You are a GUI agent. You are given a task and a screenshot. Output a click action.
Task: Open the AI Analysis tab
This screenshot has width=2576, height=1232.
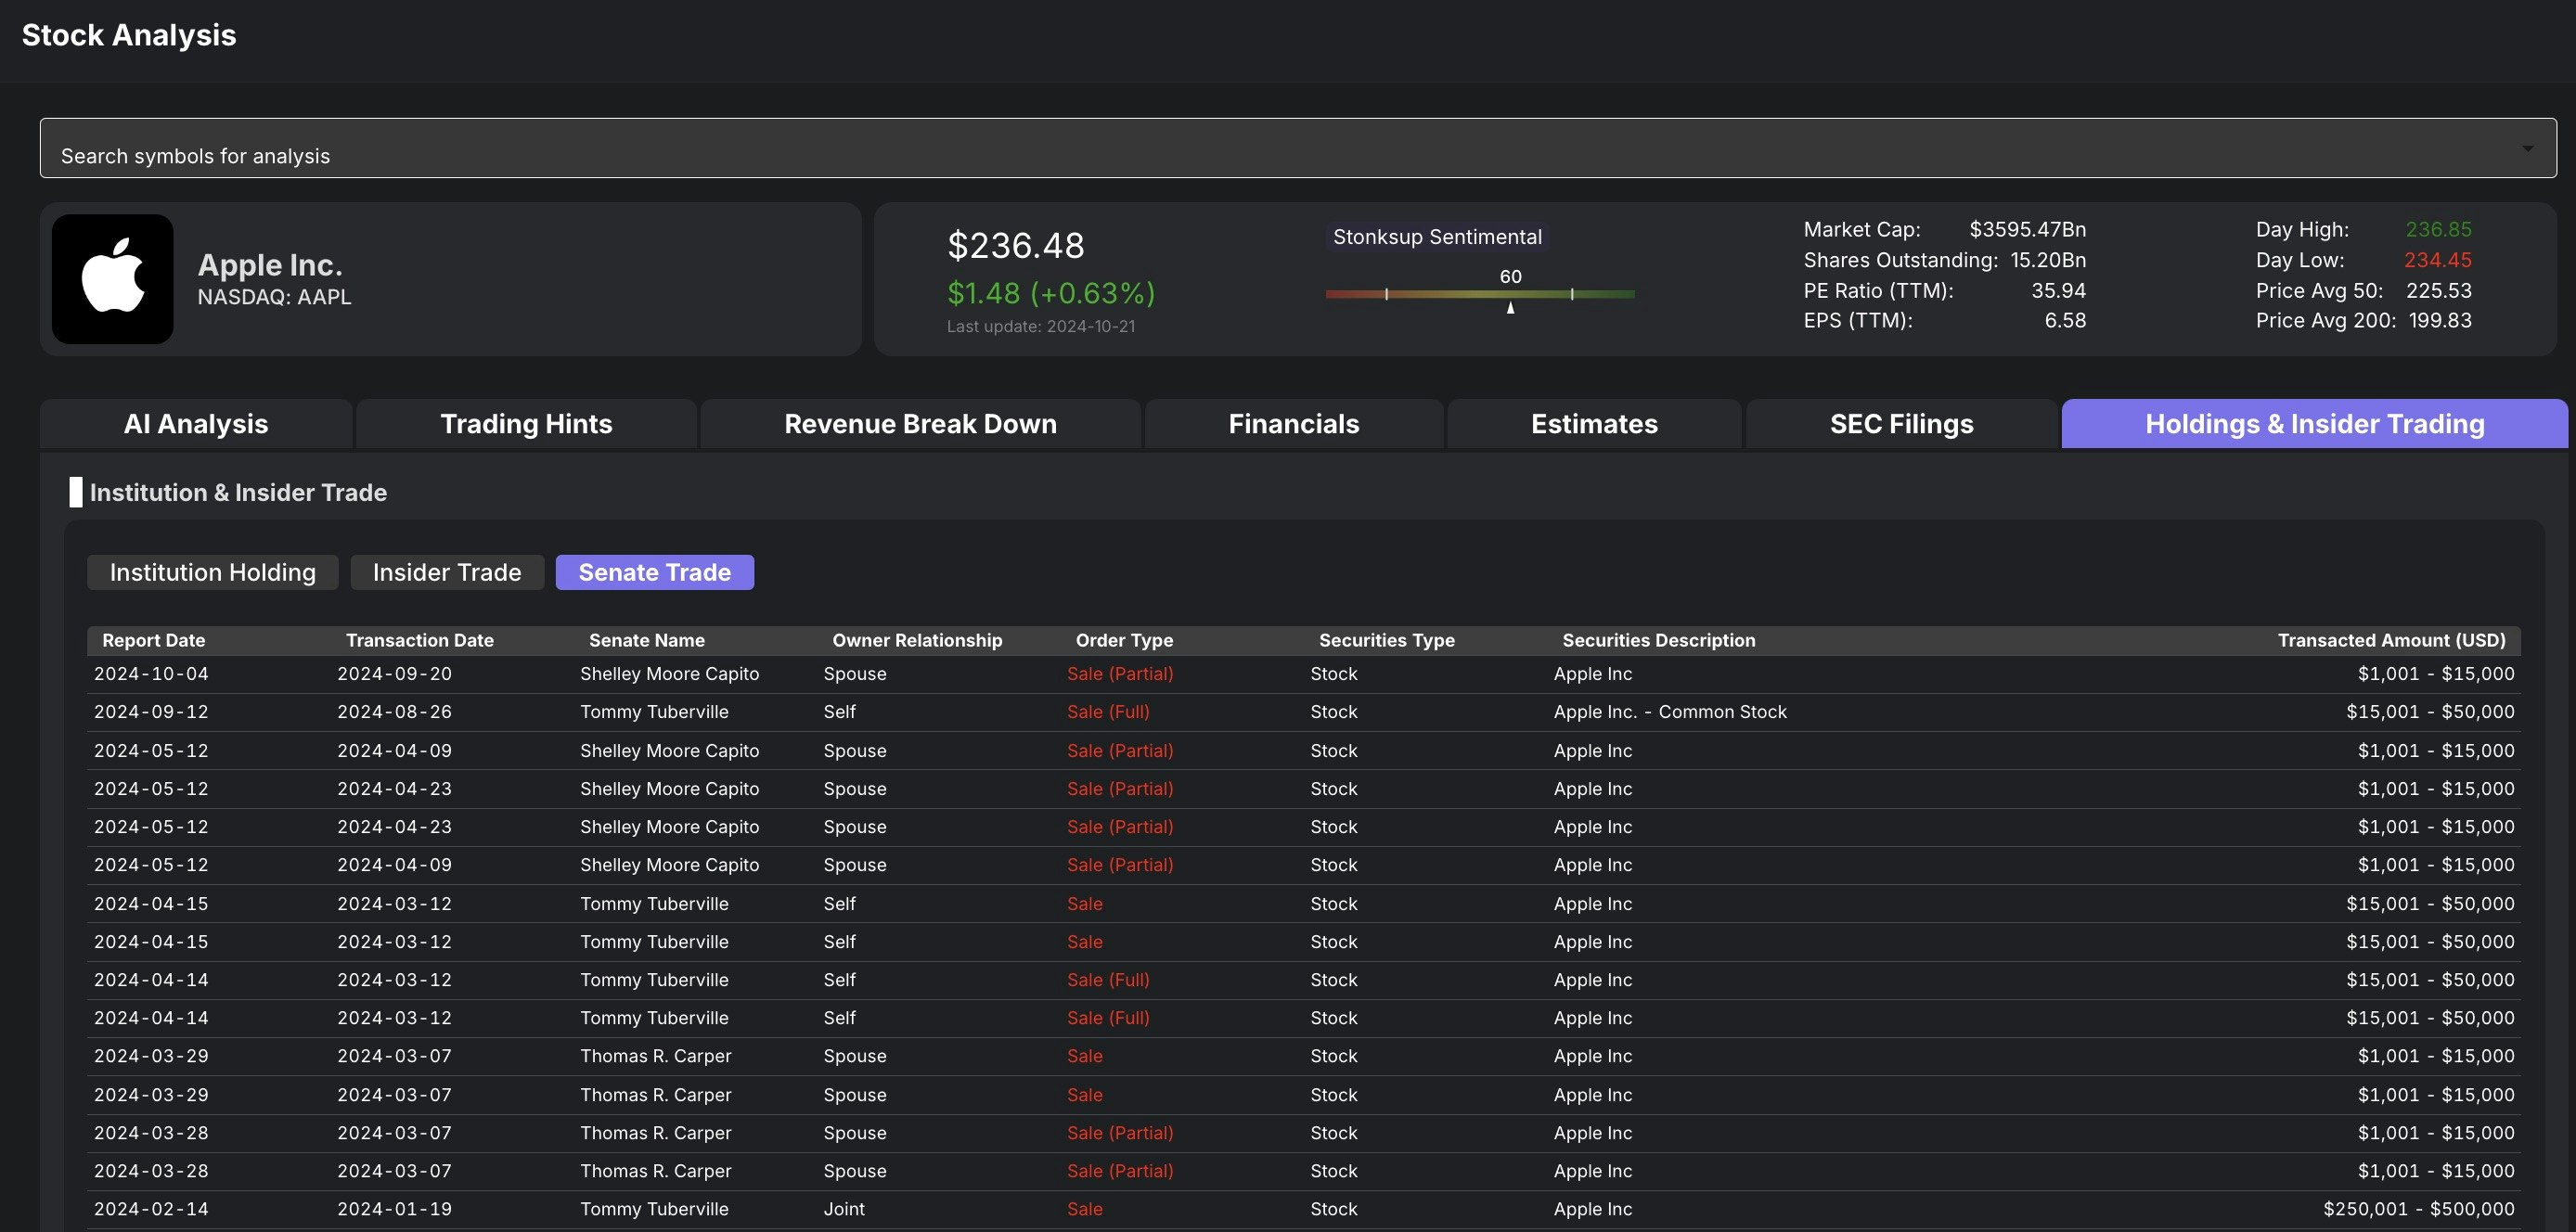196,424
